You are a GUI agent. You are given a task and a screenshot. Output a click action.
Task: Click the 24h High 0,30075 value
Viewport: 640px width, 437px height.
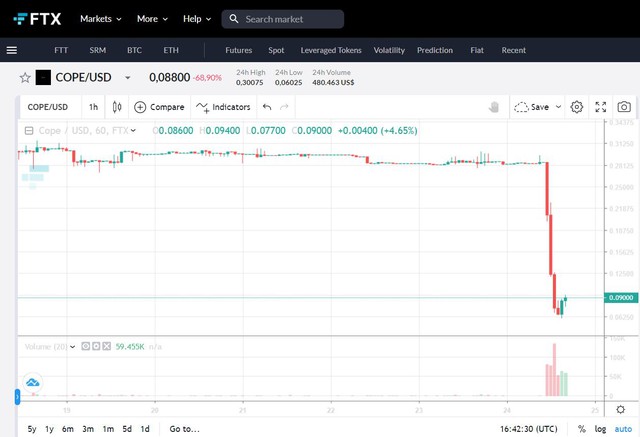(249, 82)
